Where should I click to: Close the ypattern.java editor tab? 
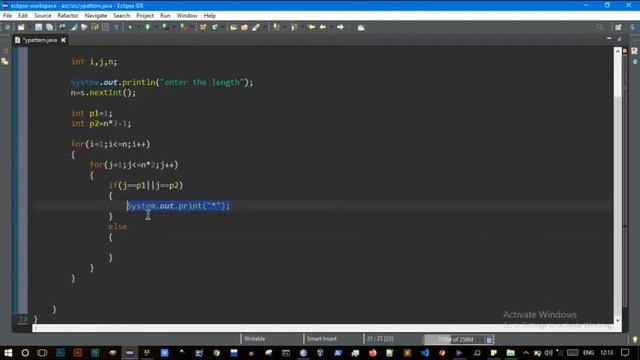click(63, 40)
